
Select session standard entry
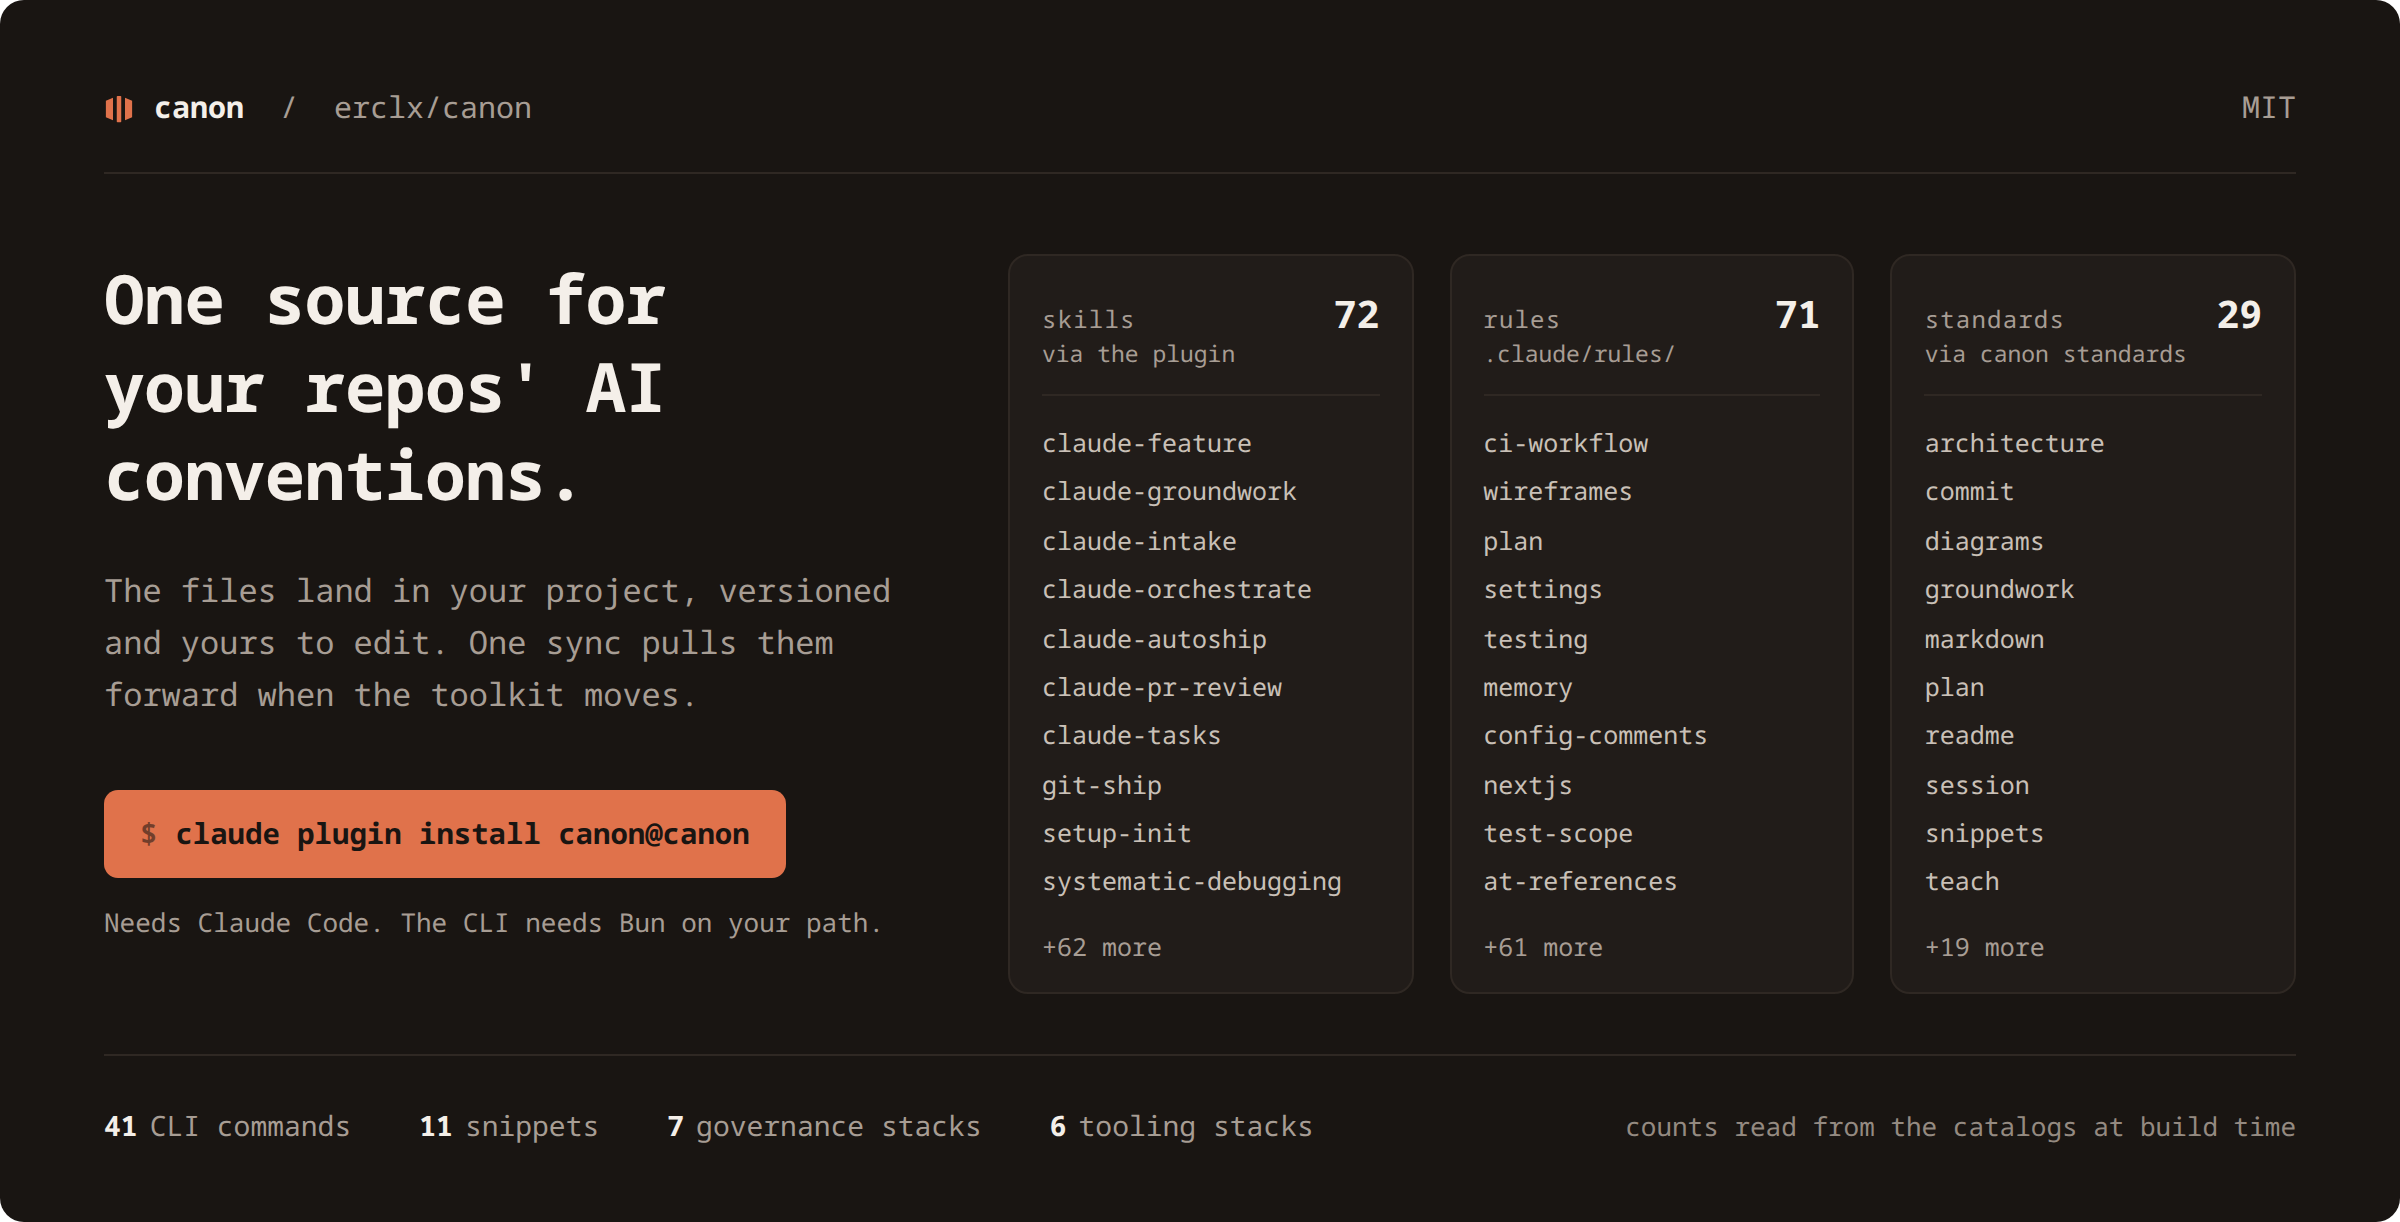click(1977, 785)
